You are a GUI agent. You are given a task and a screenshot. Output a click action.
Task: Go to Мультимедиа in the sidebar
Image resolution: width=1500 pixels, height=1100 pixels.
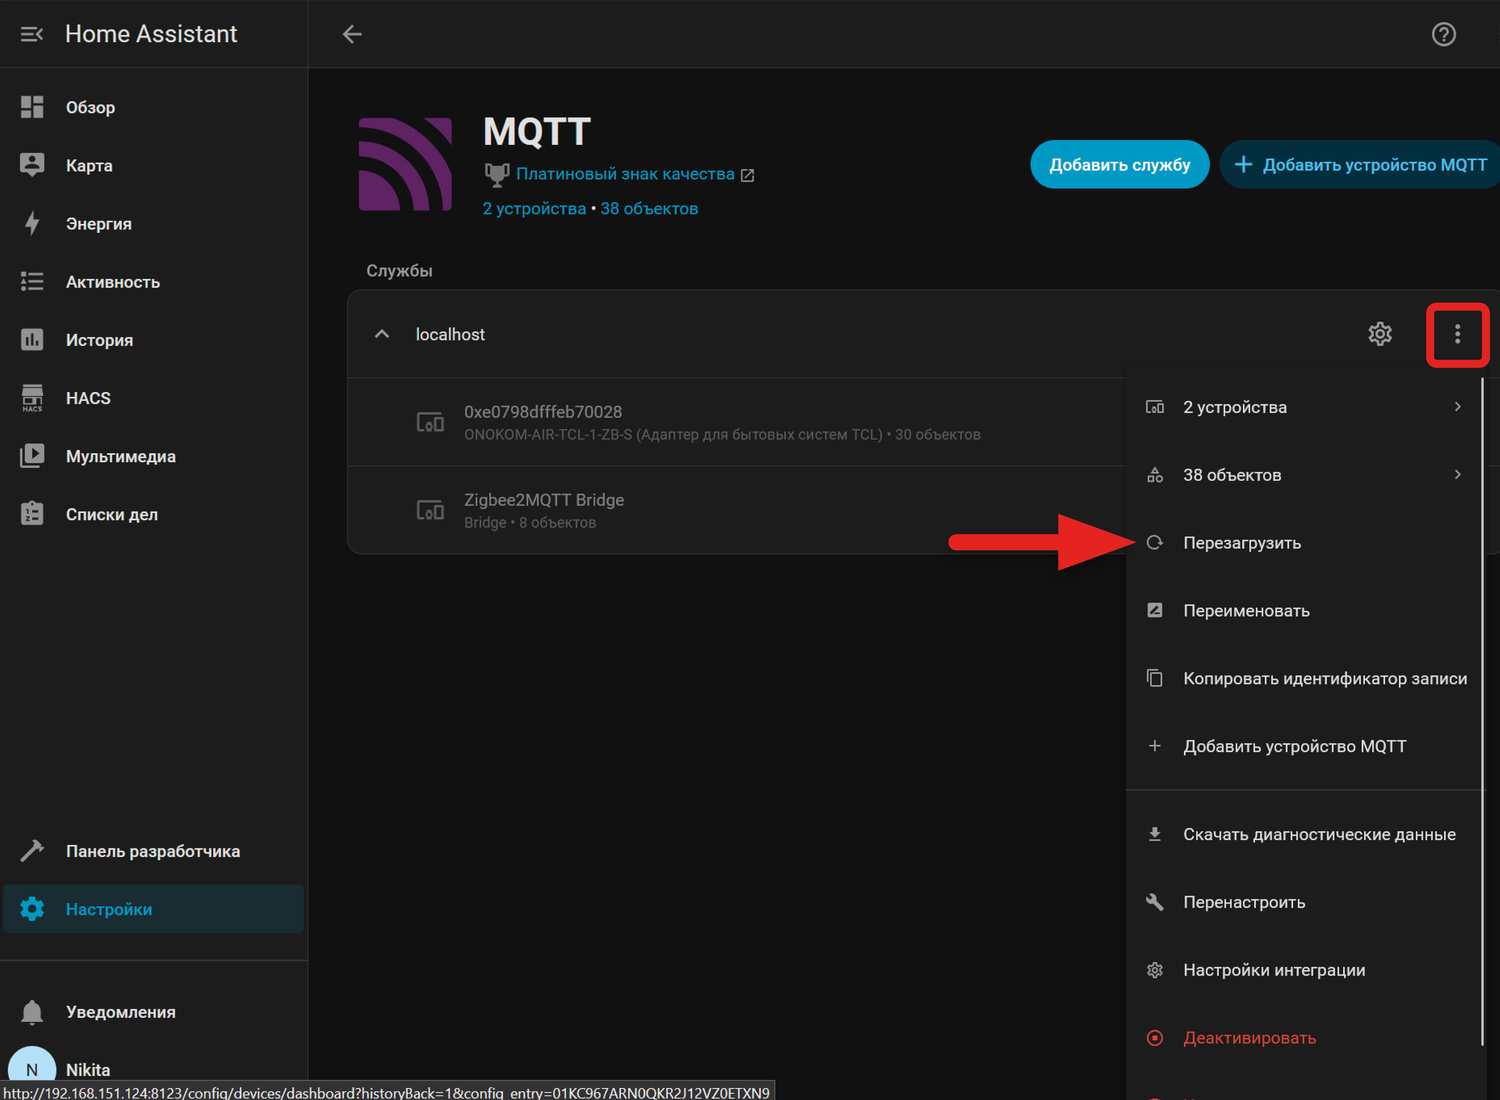point(154,456)
